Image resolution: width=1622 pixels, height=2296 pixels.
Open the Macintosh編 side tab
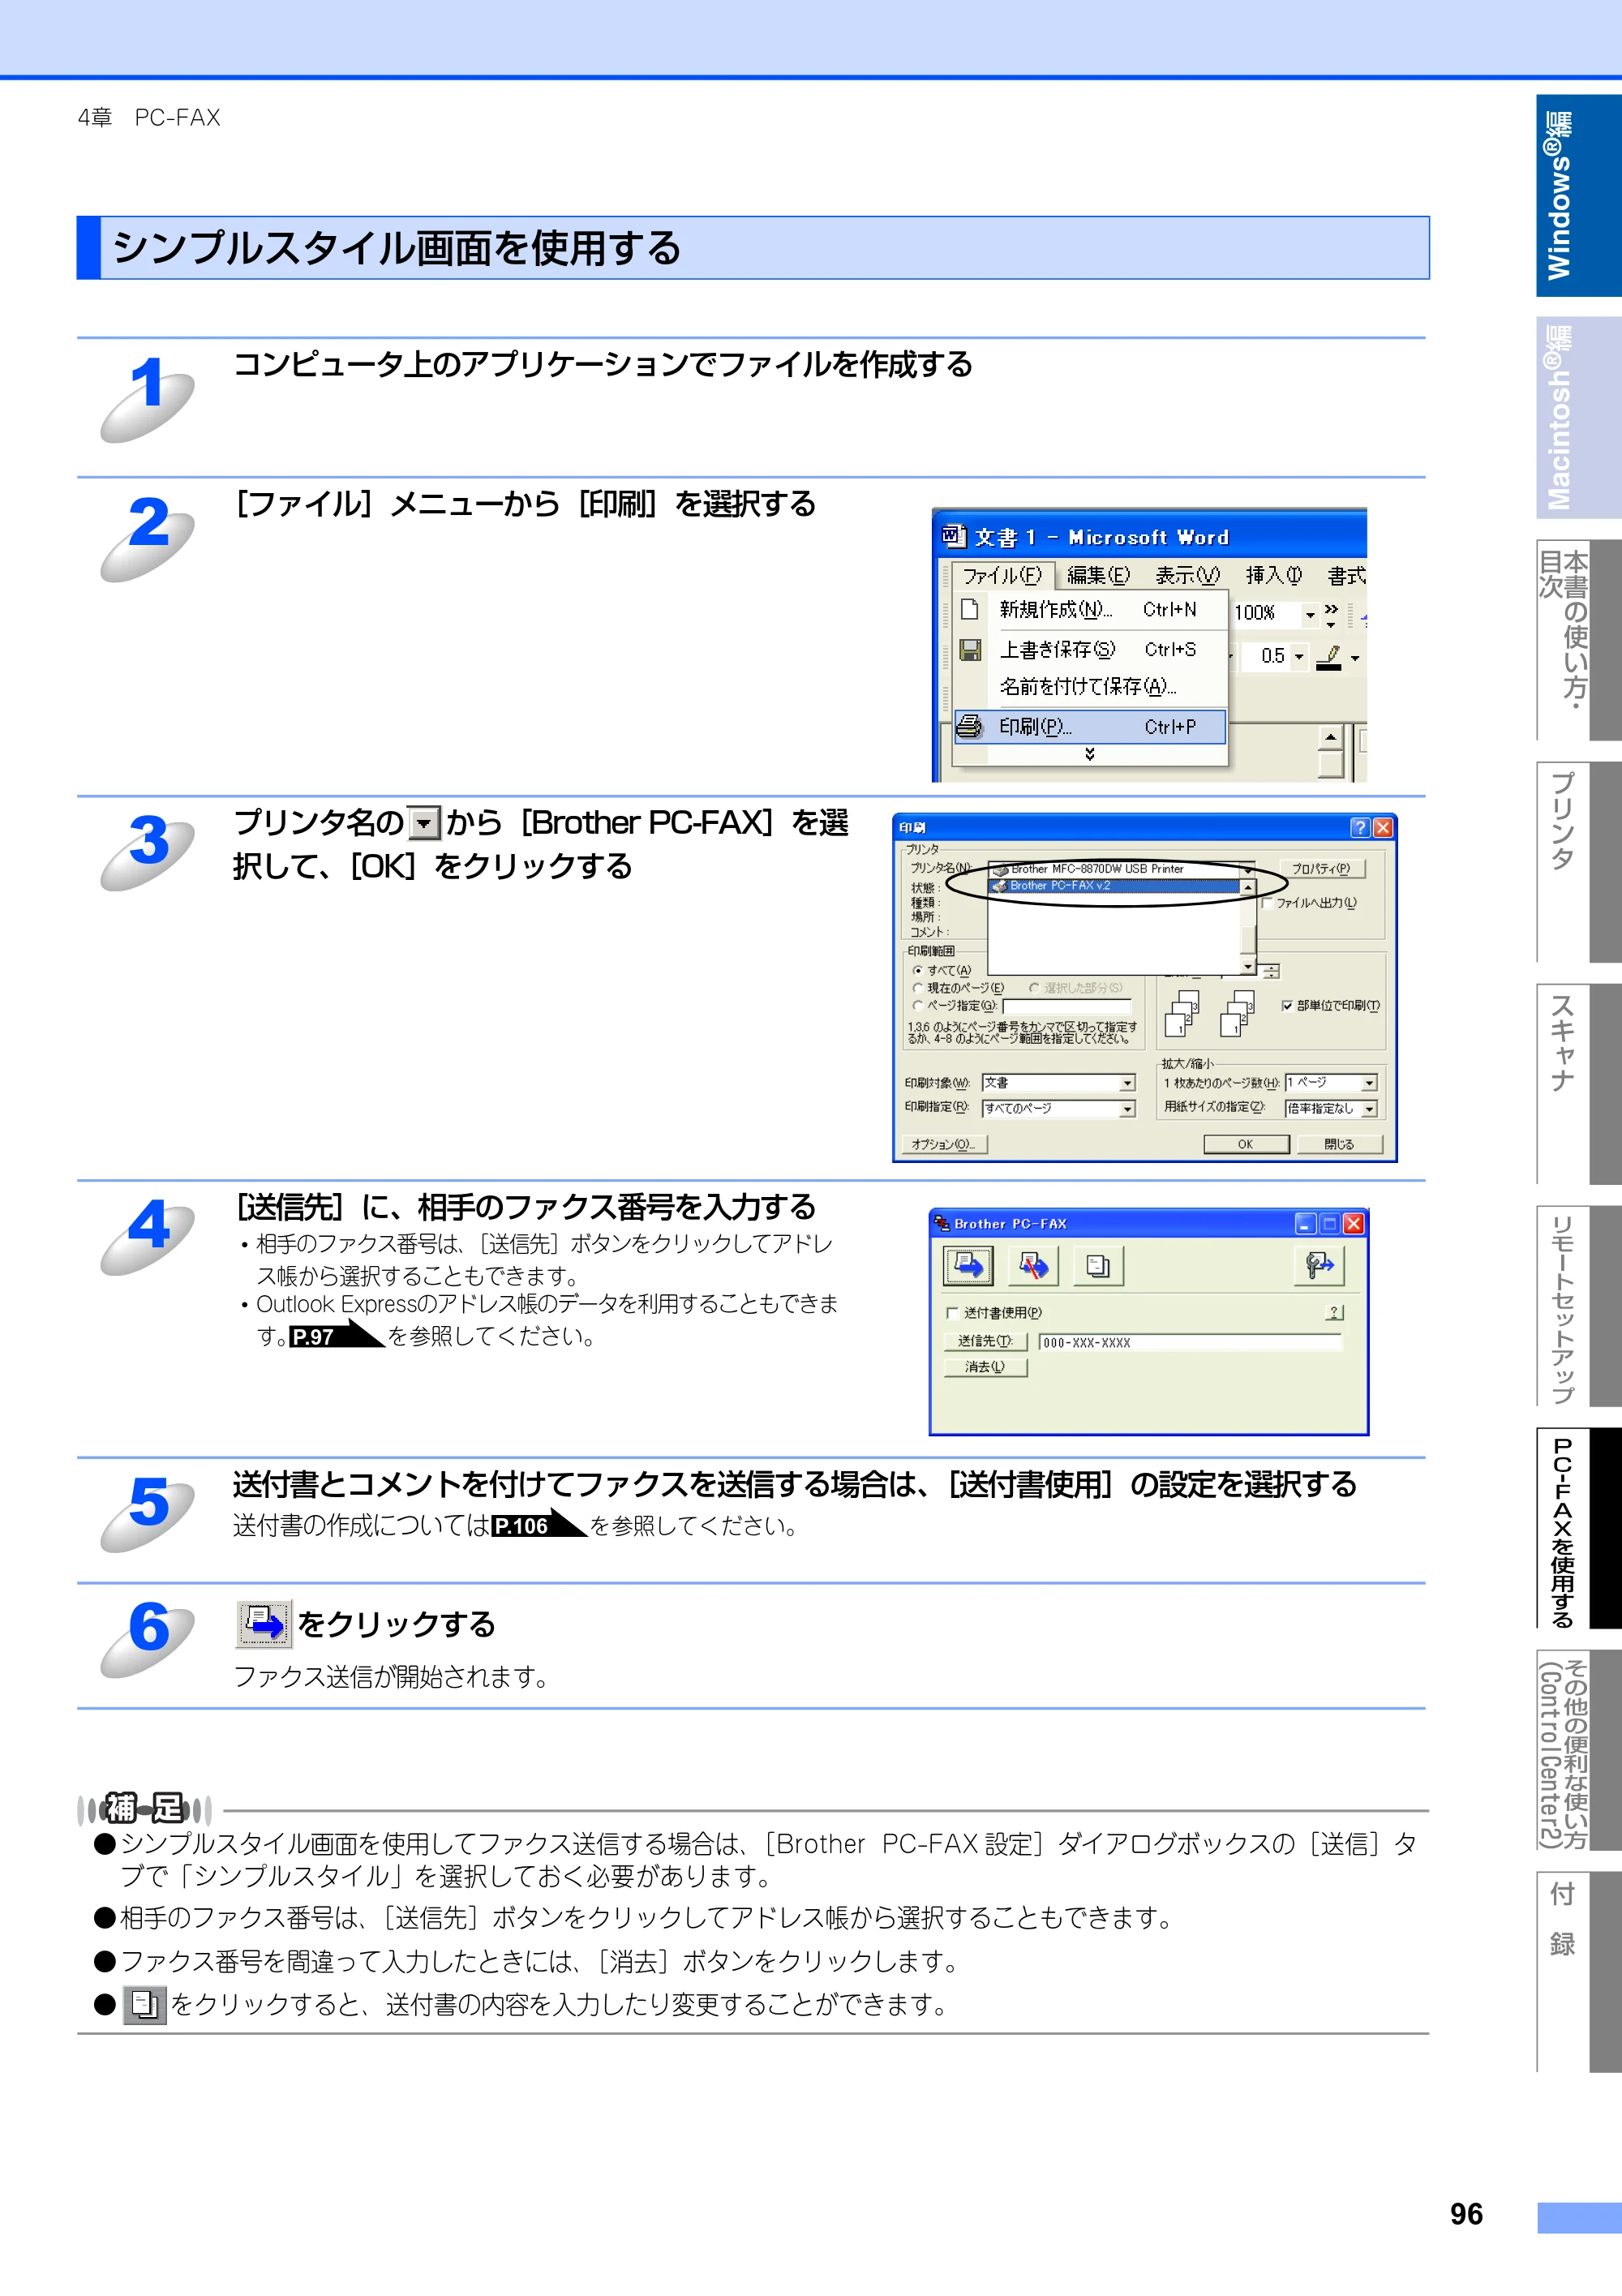(1578, 417)
